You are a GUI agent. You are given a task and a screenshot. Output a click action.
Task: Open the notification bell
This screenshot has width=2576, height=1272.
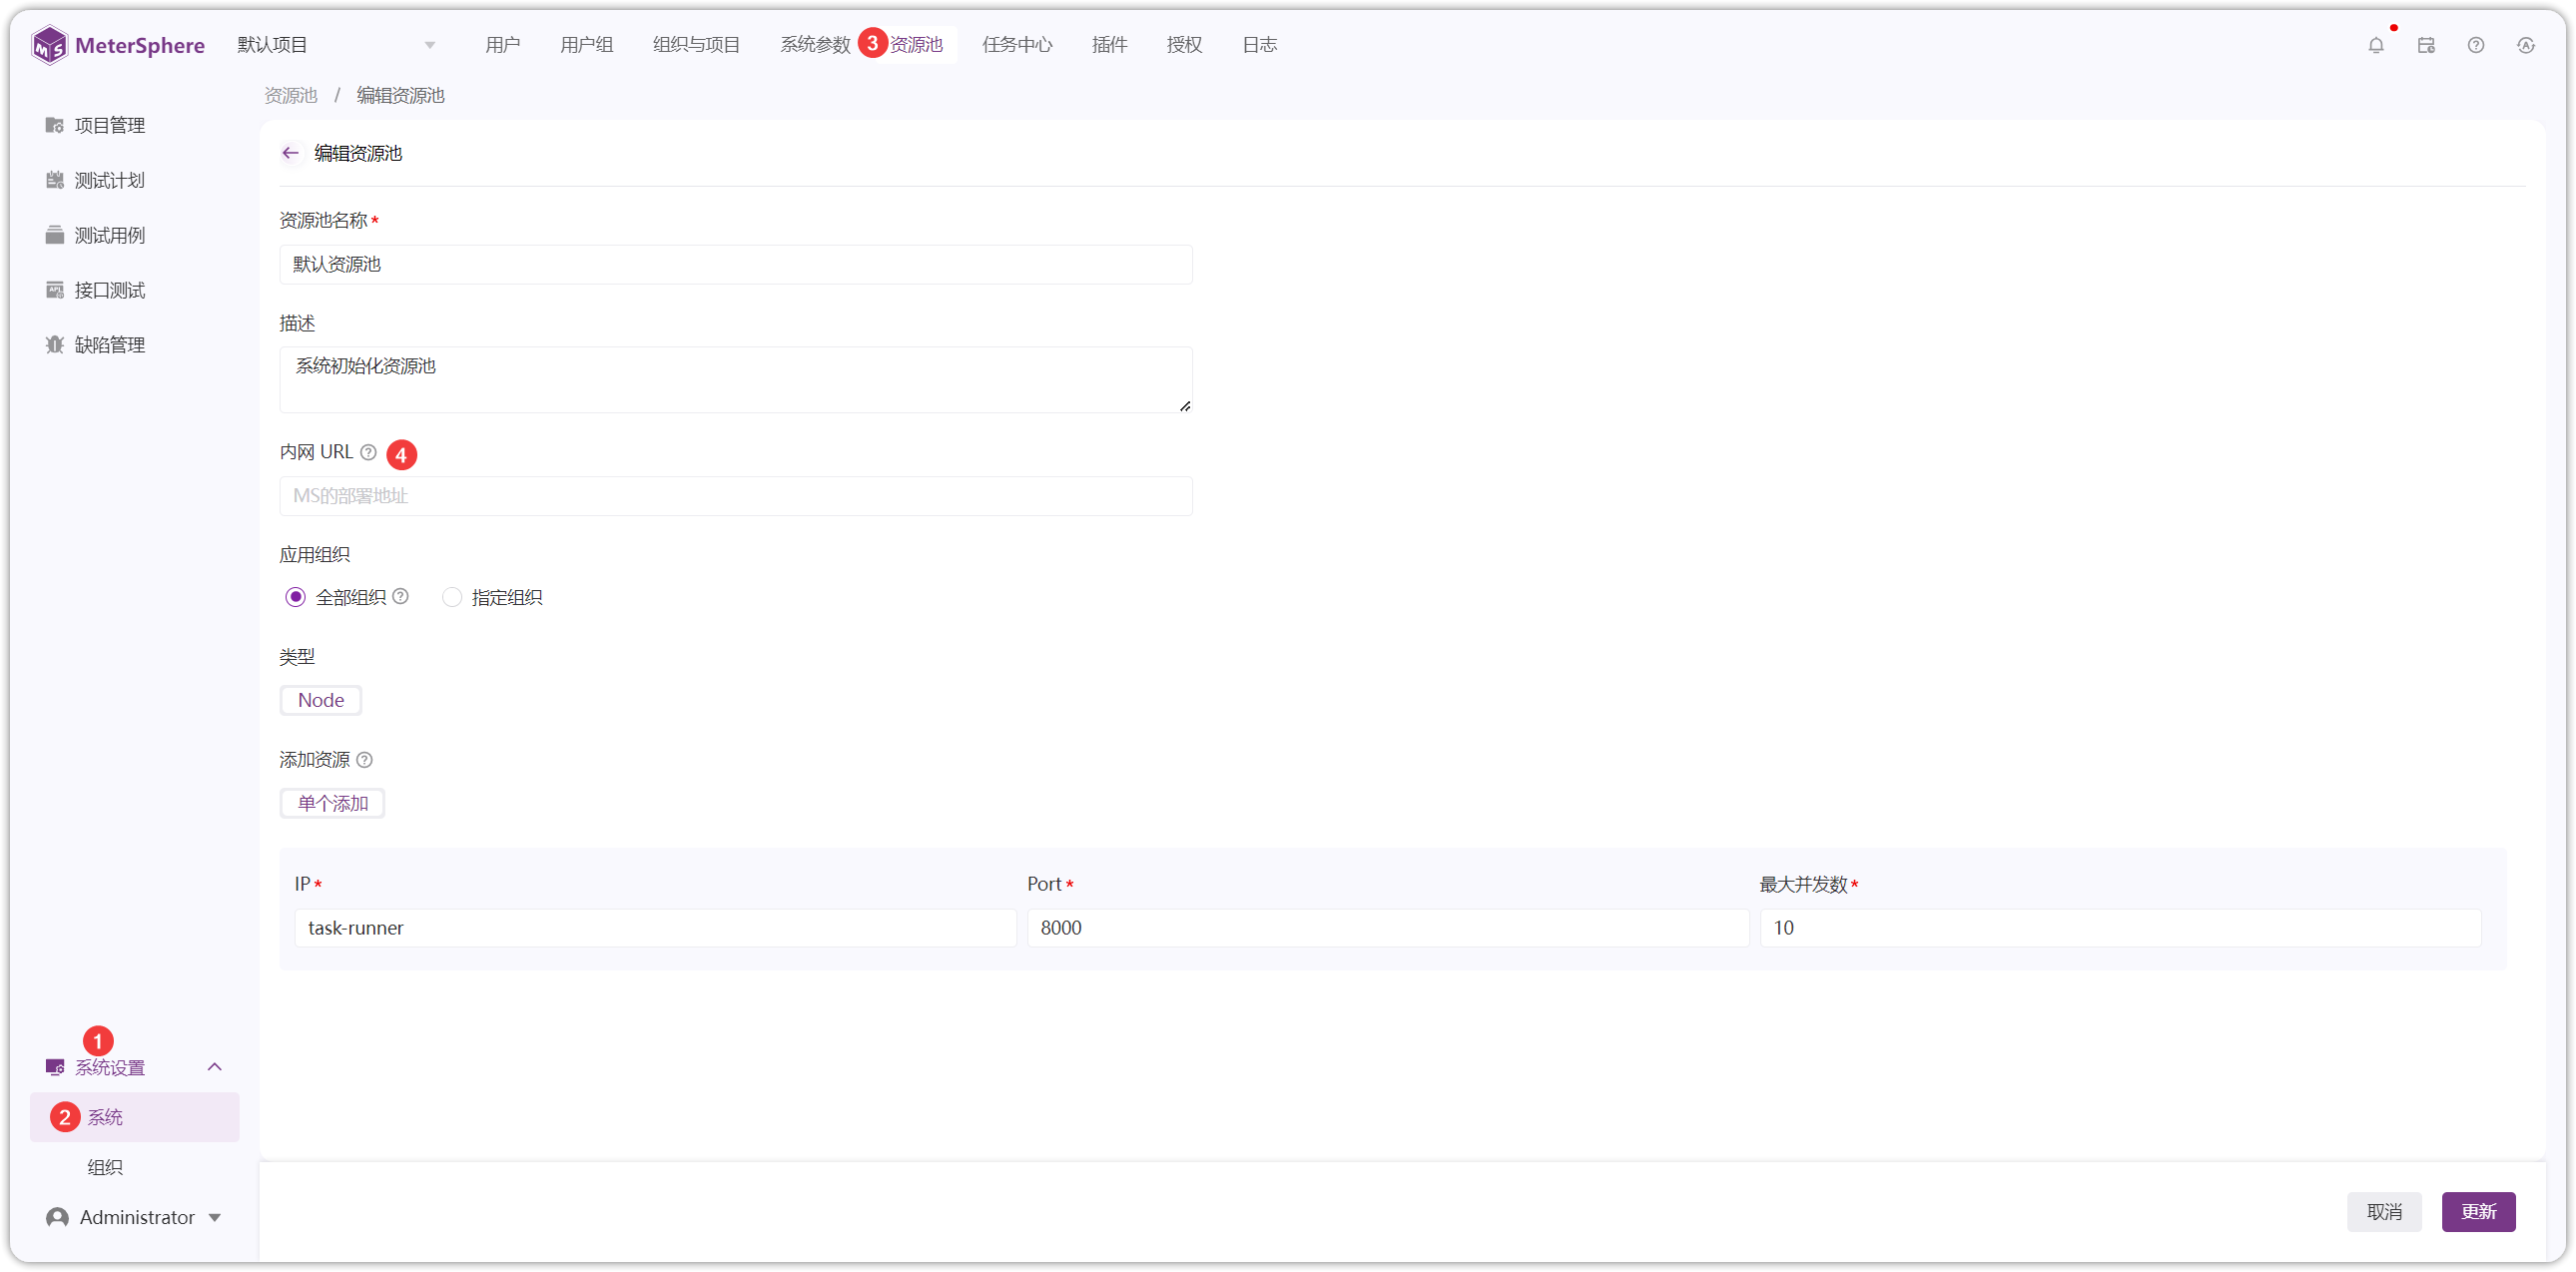[2376, 45]
